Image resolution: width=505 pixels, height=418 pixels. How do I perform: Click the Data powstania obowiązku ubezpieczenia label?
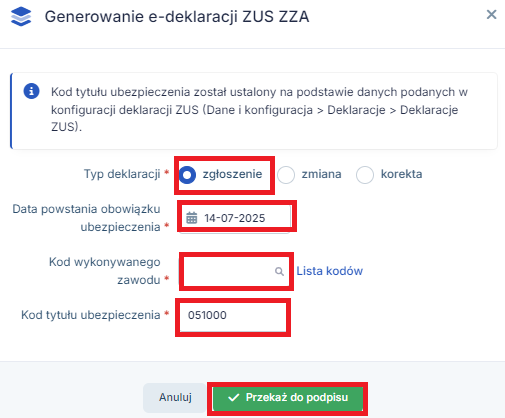click(87, 218)
